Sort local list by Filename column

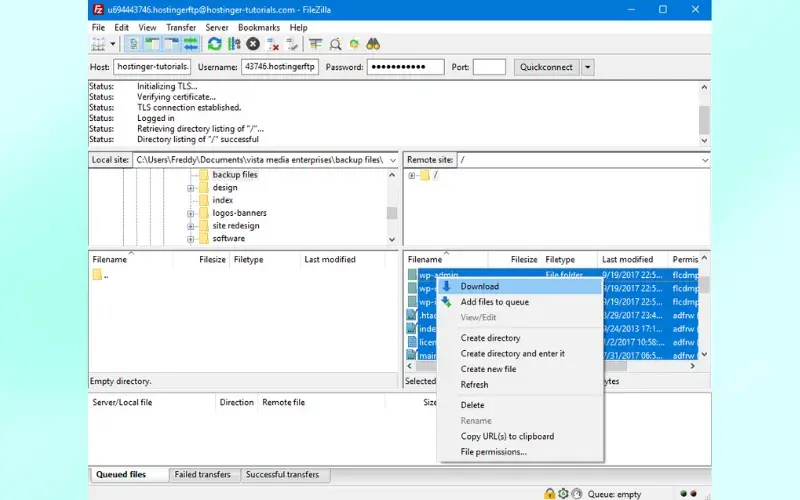131,259
